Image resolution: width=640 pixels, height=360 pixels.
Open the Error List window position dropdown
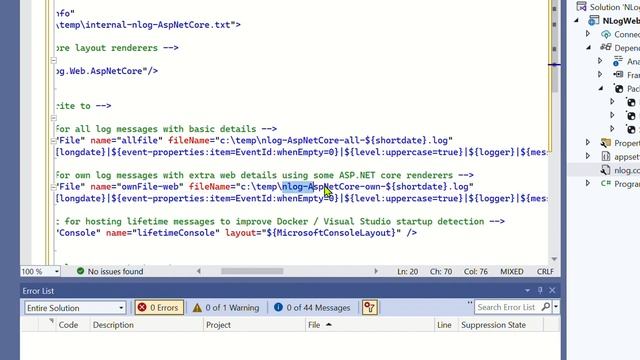tap(527, 291)
